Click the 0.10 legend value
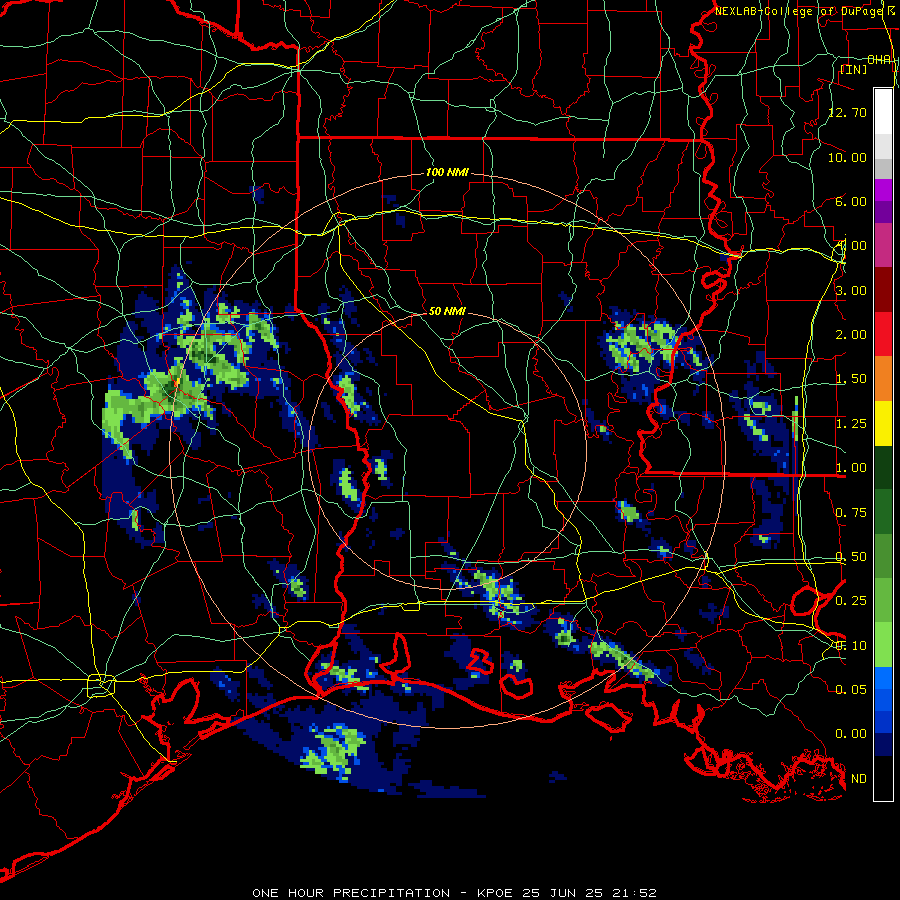The image size is (900, 900). [851, 646]
